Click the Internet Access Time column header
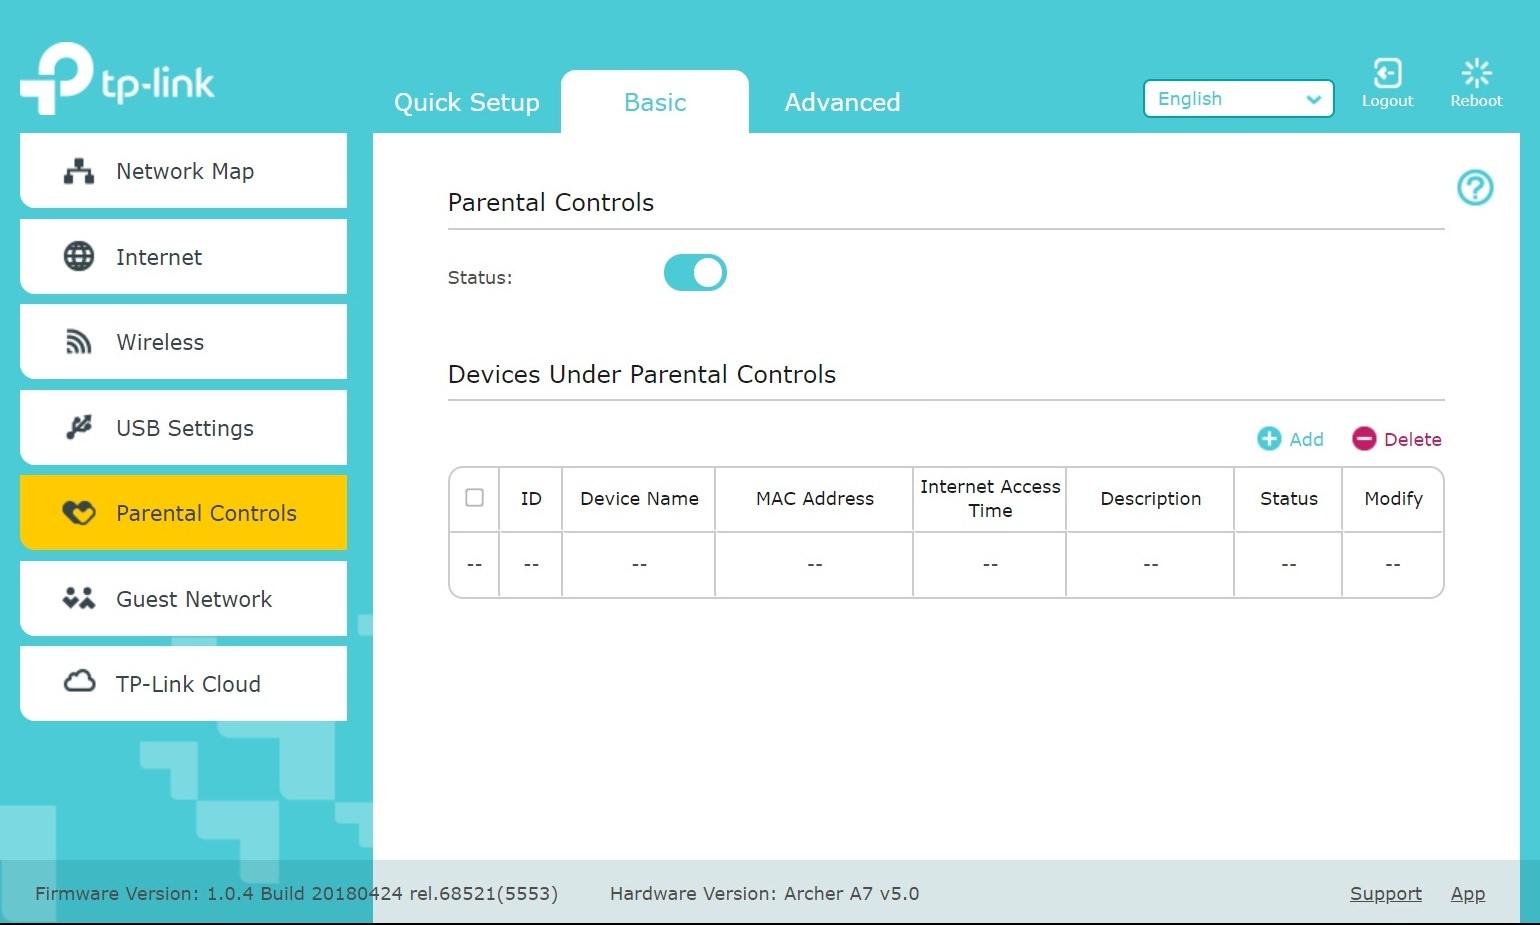This screenshot has height=925, width=1540. point(990,498)
